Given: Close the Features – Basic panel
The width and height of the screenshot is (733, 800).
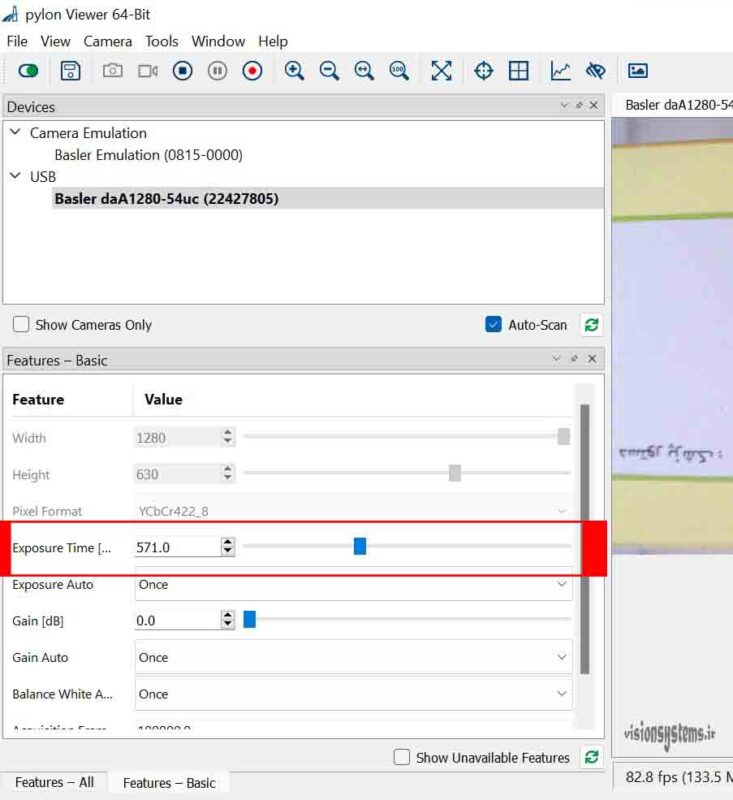Looking at the screenshot, I should tap(592, 359).
